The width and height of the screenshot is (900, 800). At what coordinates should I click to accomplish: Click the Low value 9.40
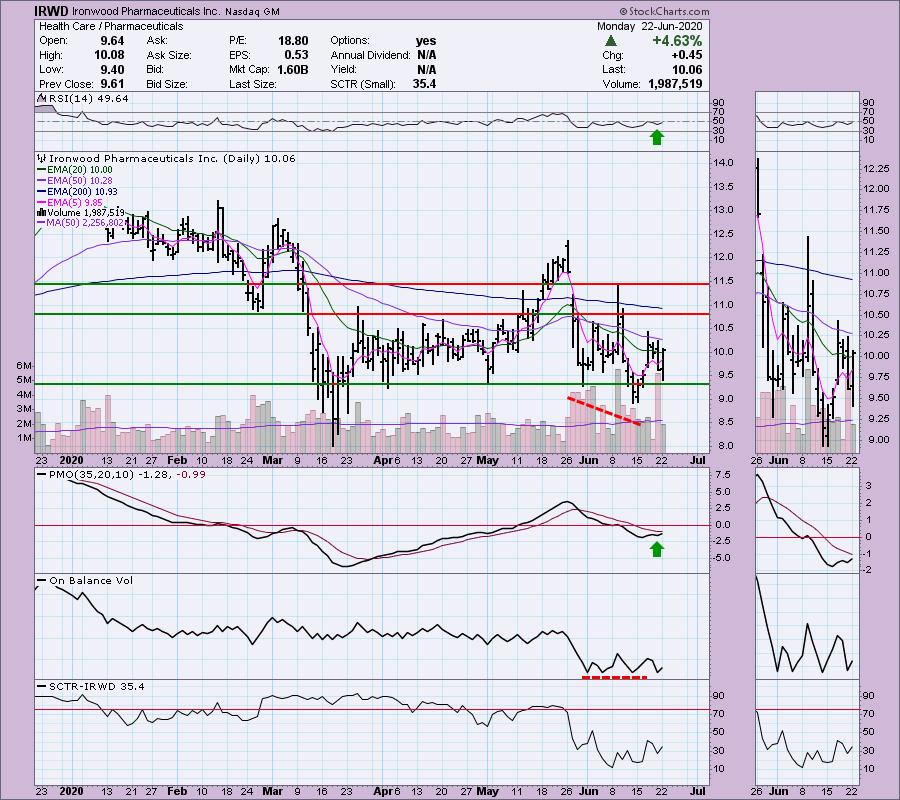[112, 69]
